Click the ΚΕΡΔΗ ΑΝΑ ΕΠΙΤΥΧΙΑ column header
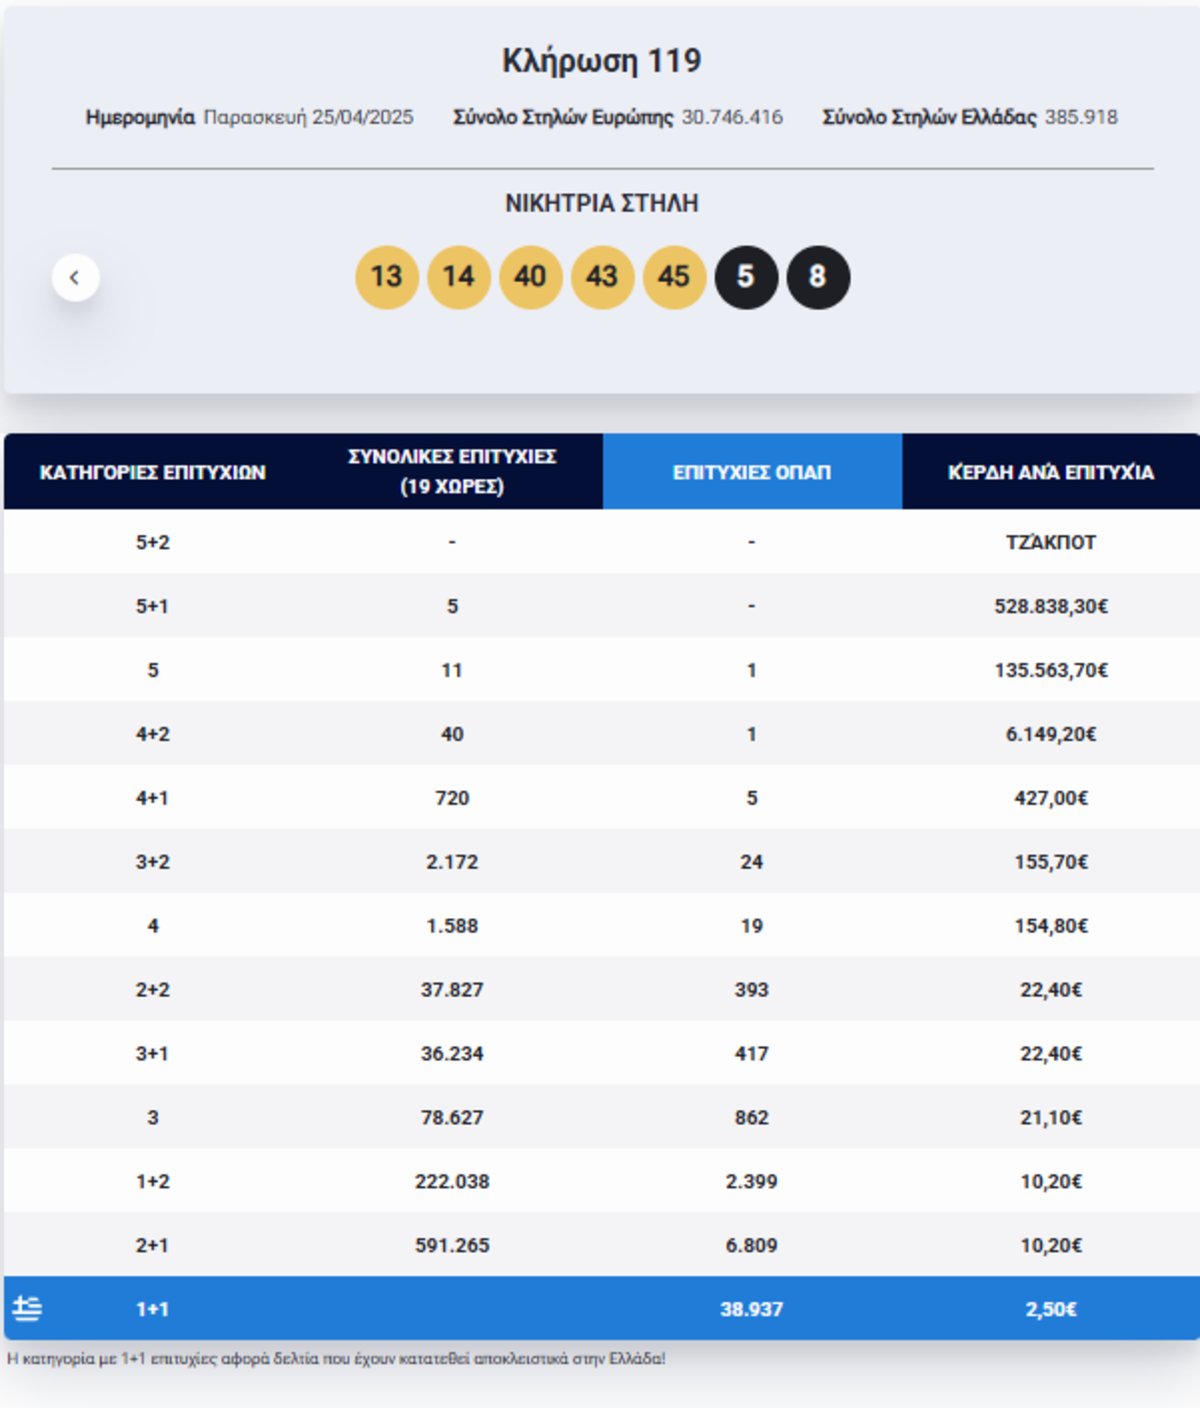This screenshot has height=1408, width=1200. tap(1051, 472)
